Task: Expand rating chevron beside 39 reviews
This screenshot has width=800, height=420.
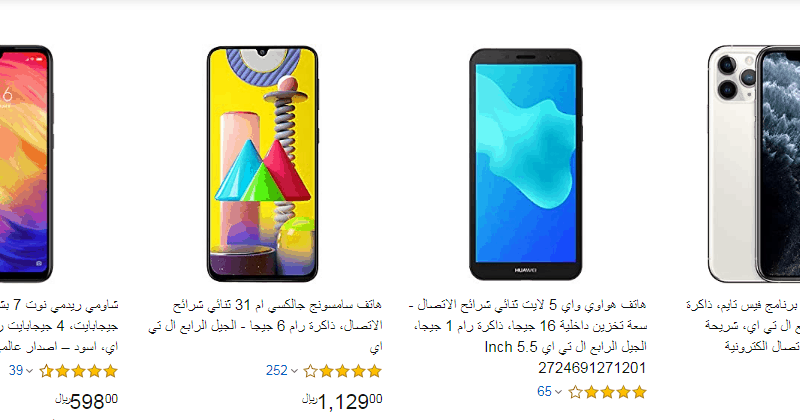Action: pos(30,371)
